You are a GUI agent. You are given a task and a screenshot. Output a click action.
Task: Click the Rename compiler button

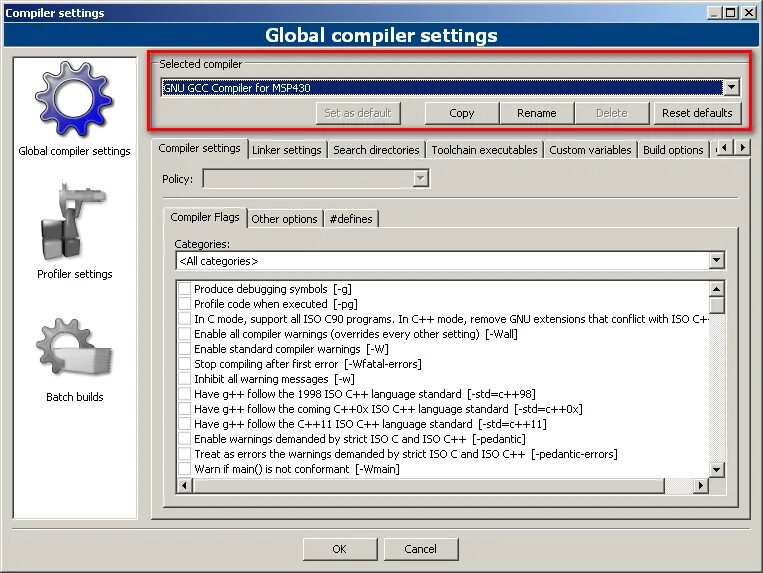[x=537, y=113]
